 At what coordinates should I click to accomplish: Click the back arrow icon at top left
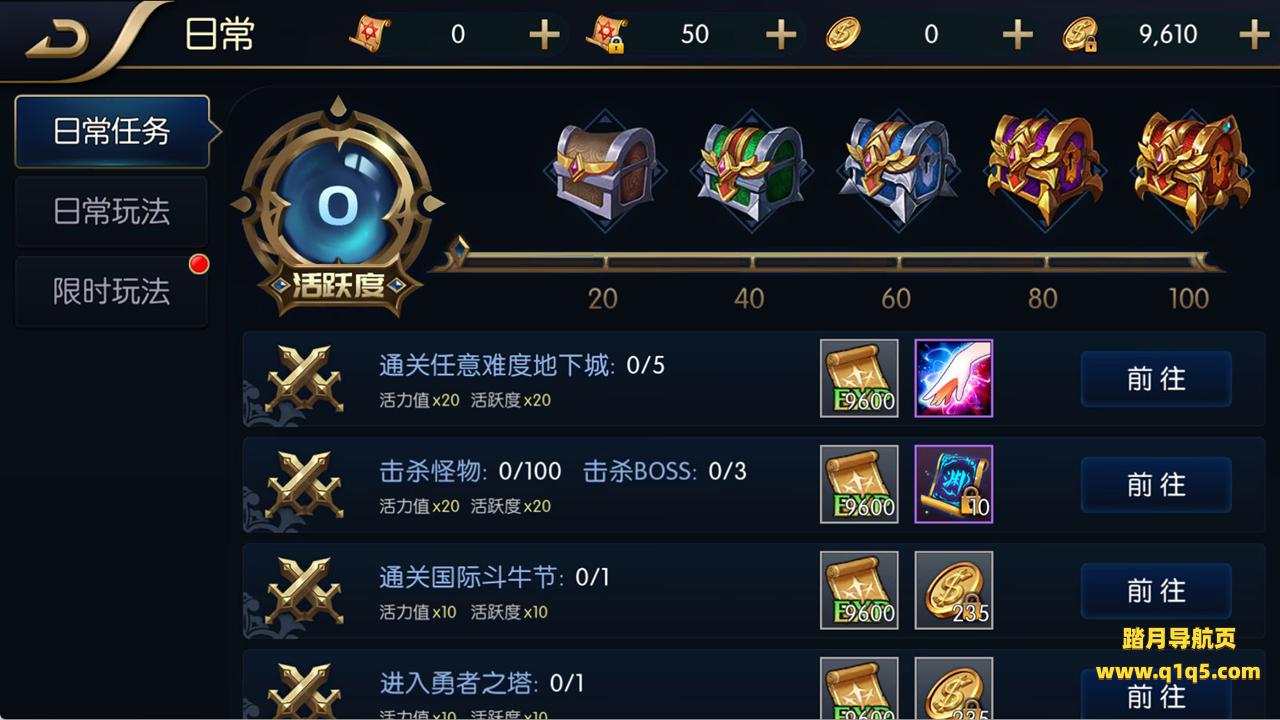pos(57,37)
